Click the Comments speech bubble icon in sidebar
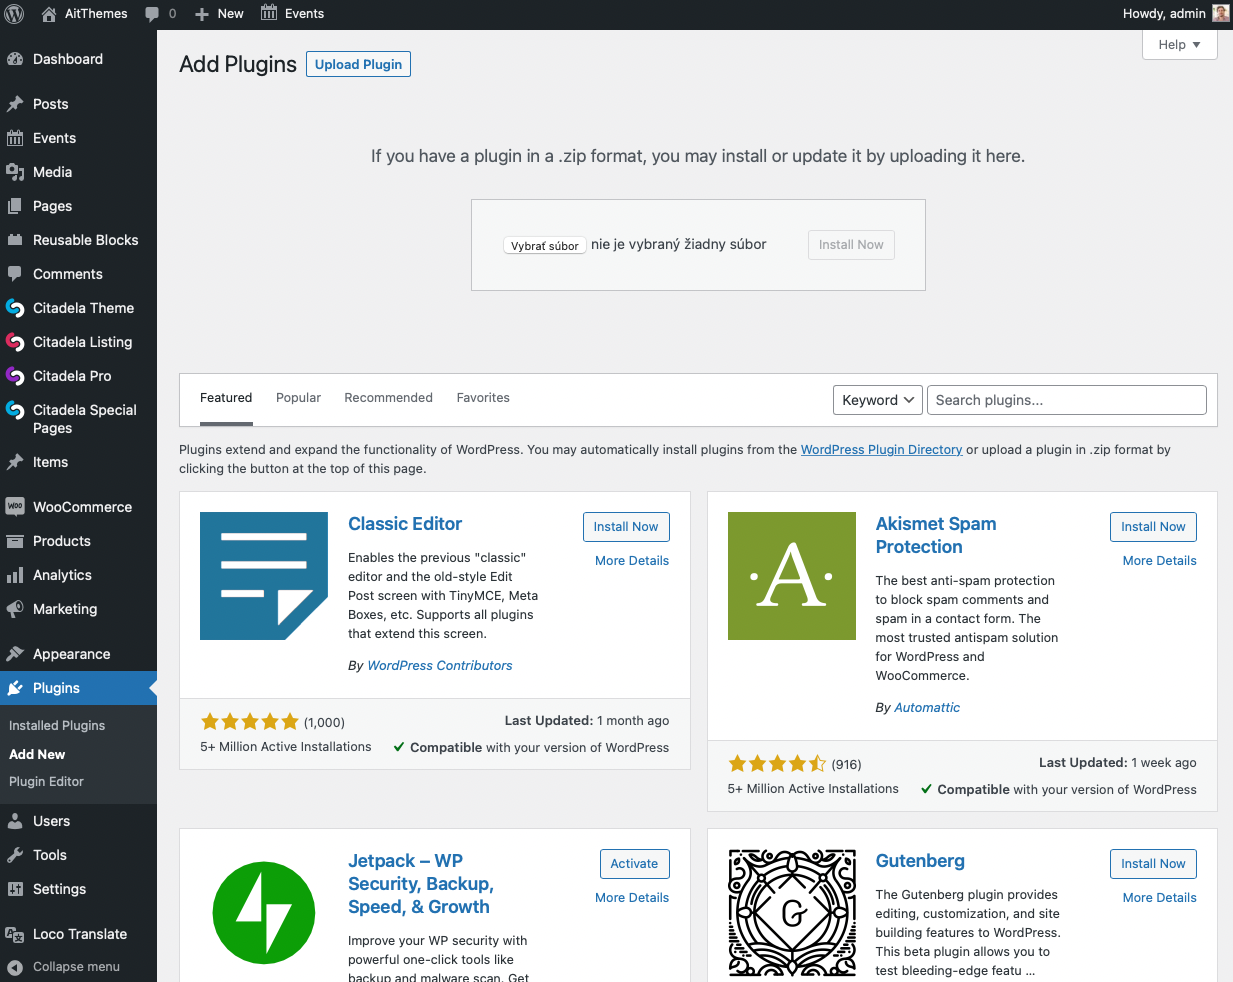Image resolution: width=1233 pixels, height=982 pixels. tap(15, 274)
